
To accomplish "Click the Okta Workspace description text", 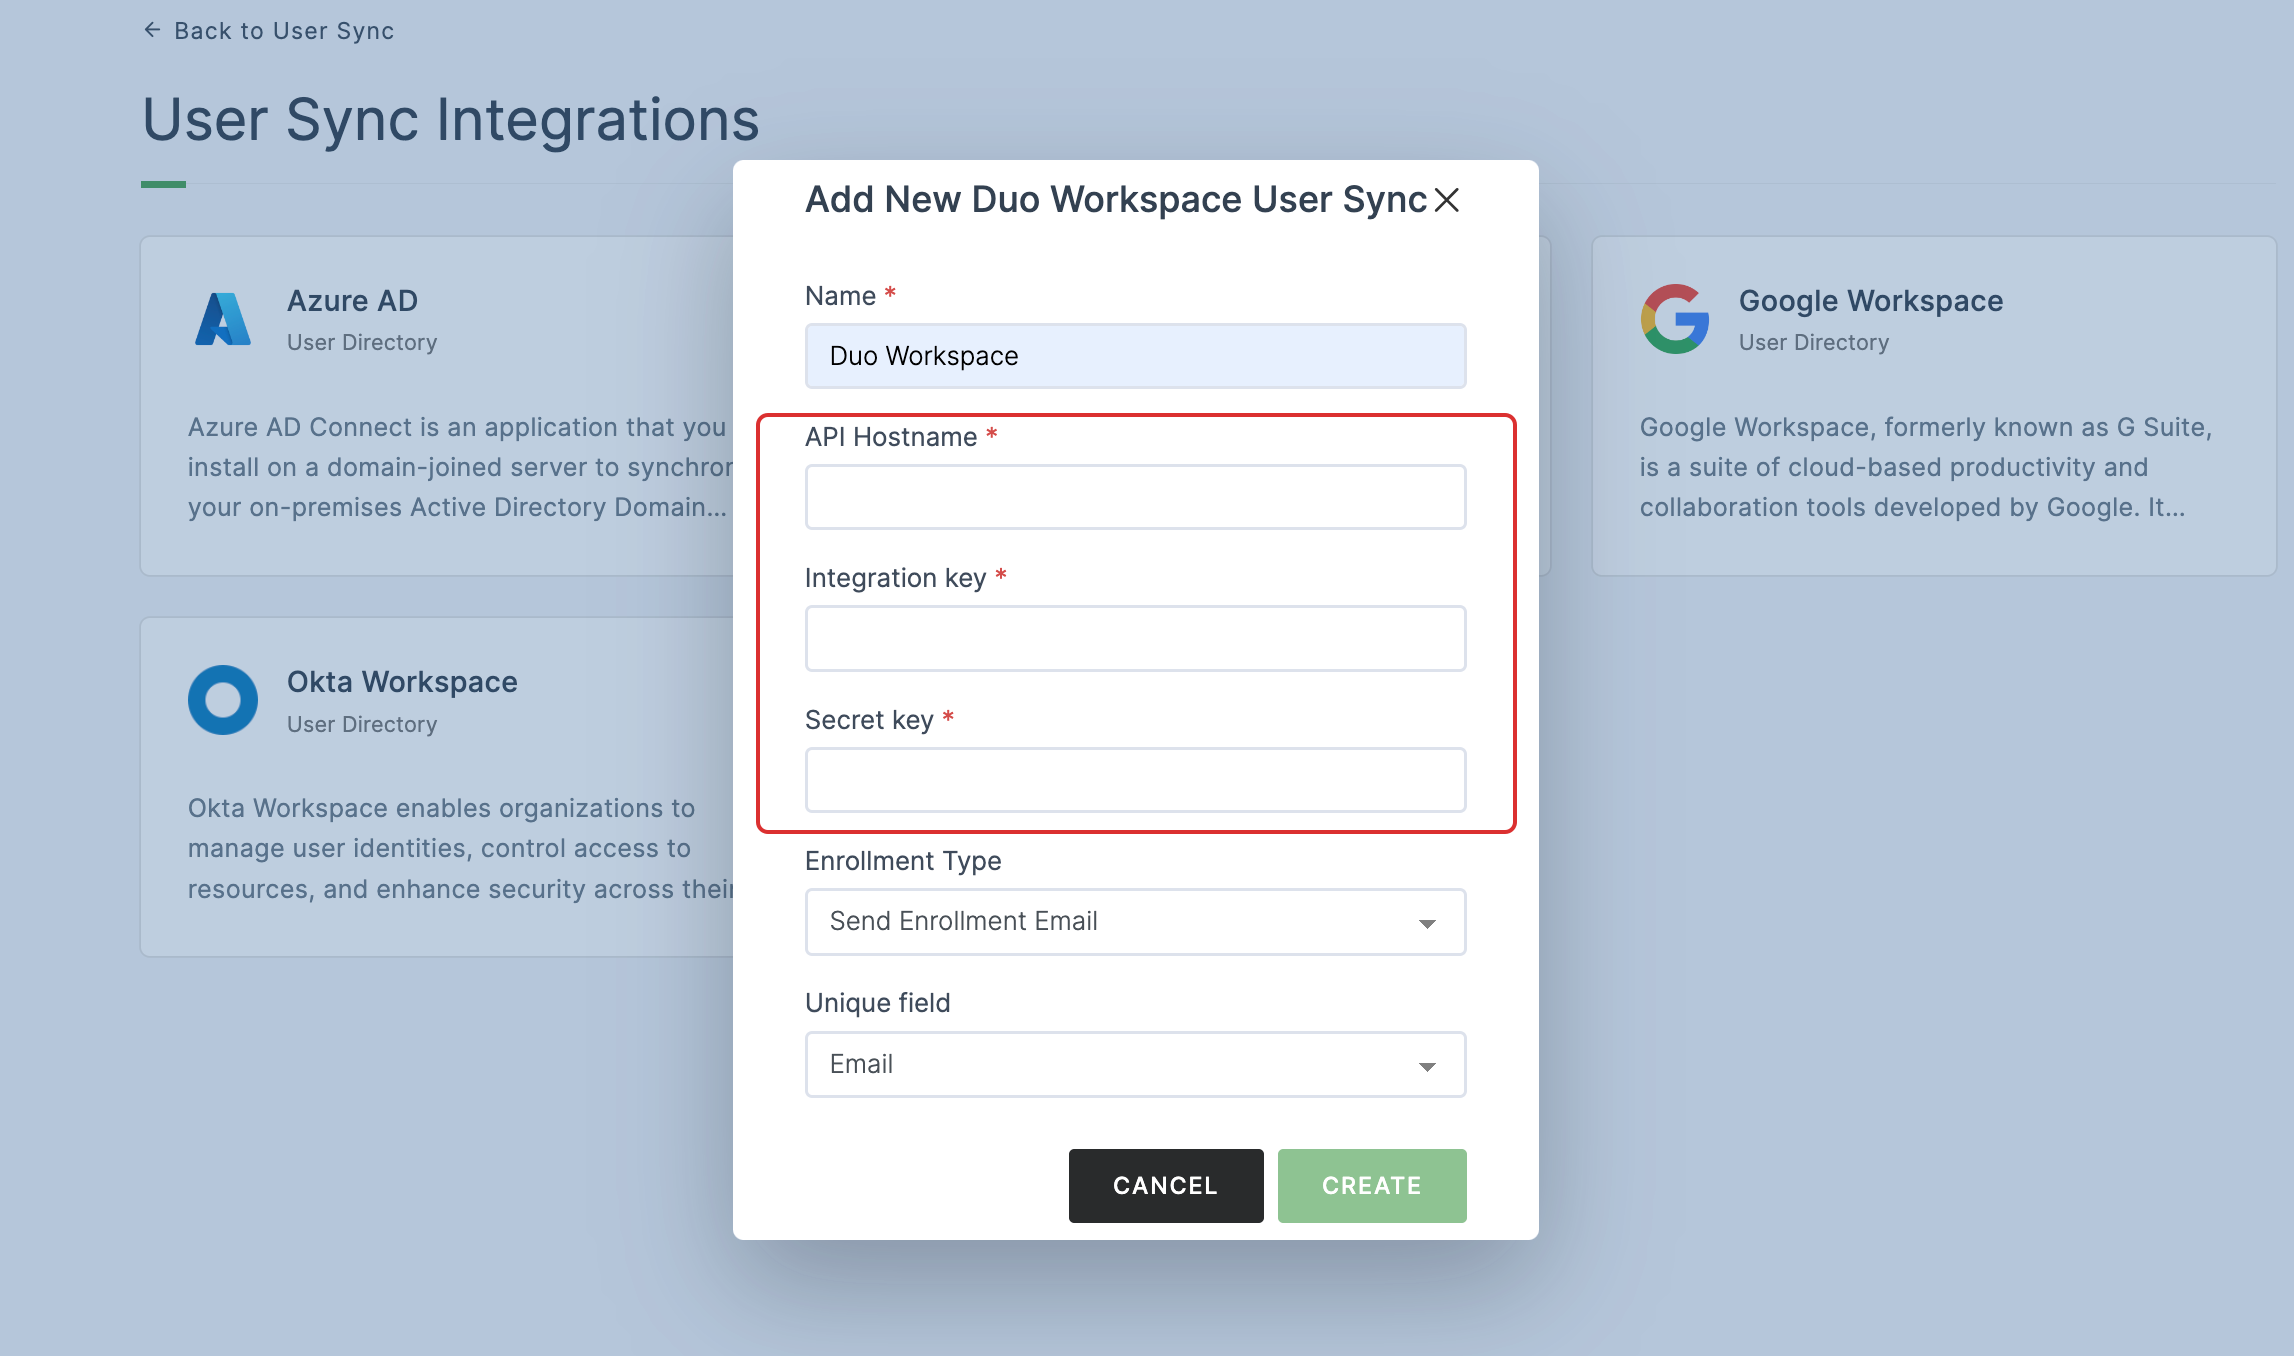I will pos(461,848).
